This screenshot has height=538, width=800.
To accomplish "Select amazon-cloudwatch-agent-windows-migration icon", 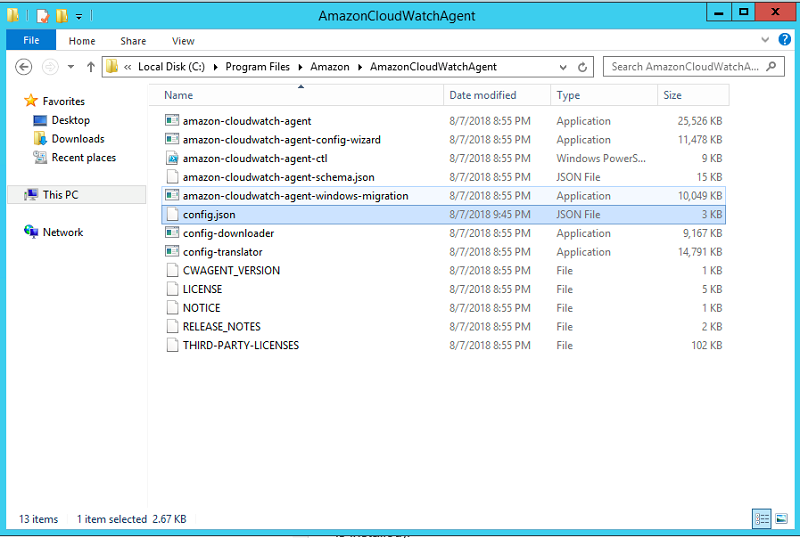I will [x=172, y=195].
